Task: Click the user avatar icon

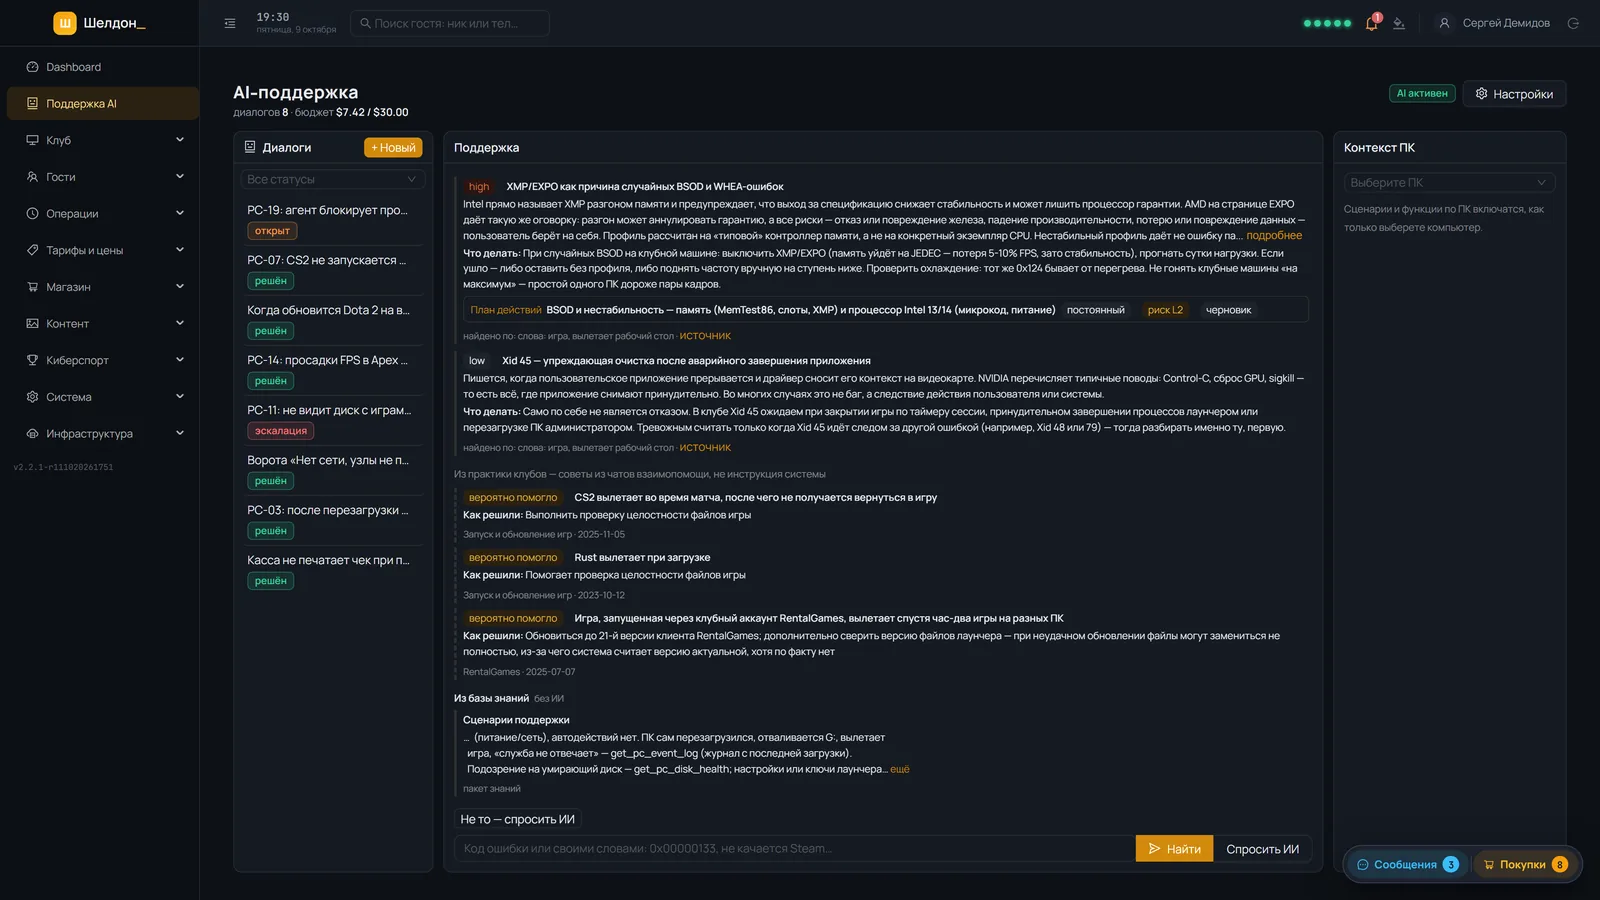Action: click(1444, 23)
